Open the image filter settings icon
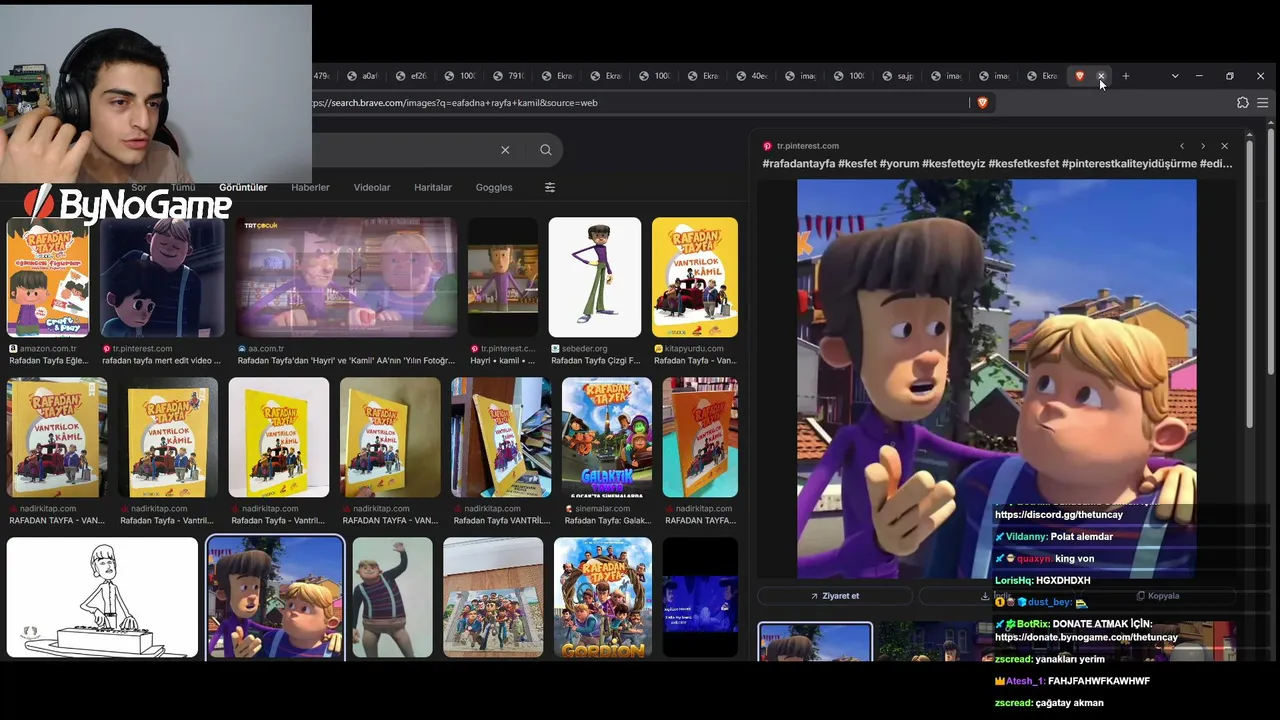 pyautogui.click(x=549, y=187)
